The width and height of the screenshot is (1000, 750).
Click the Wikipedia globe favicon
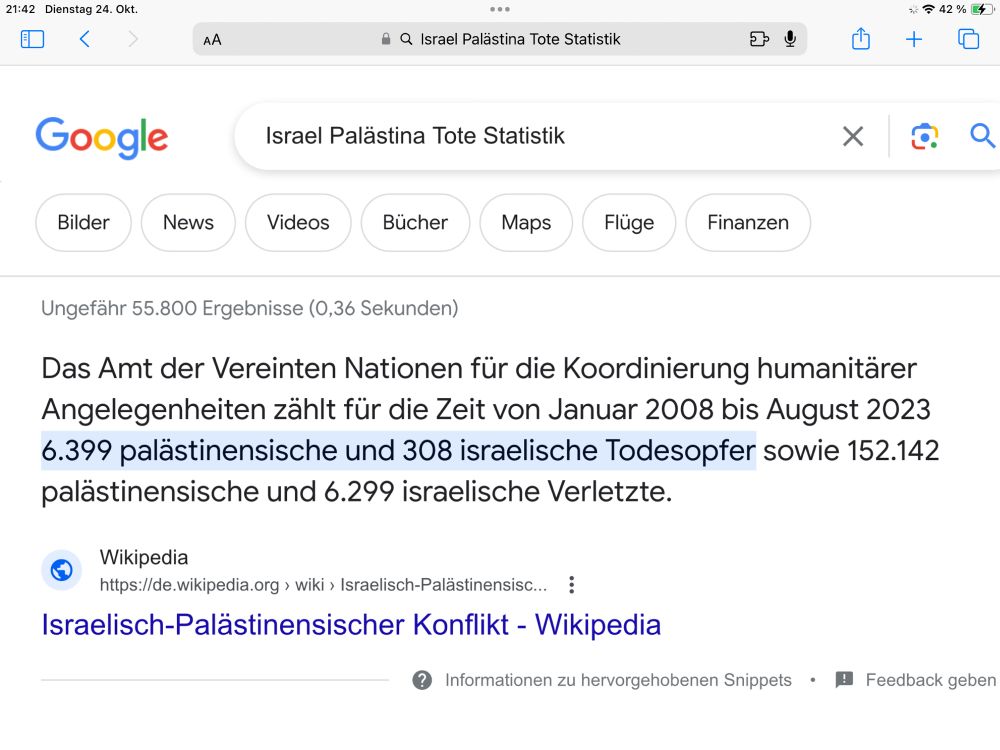(61, 570)
